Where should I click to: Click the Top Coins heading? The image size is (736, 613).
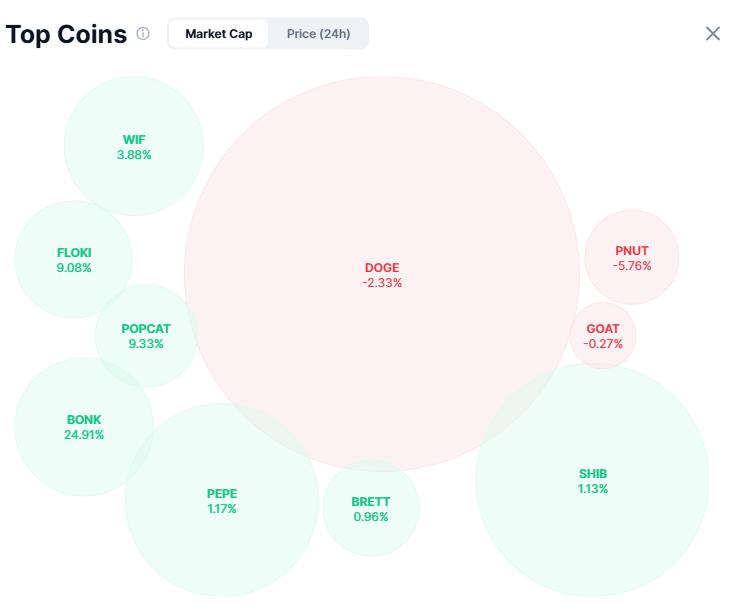(x=66, y=34)
